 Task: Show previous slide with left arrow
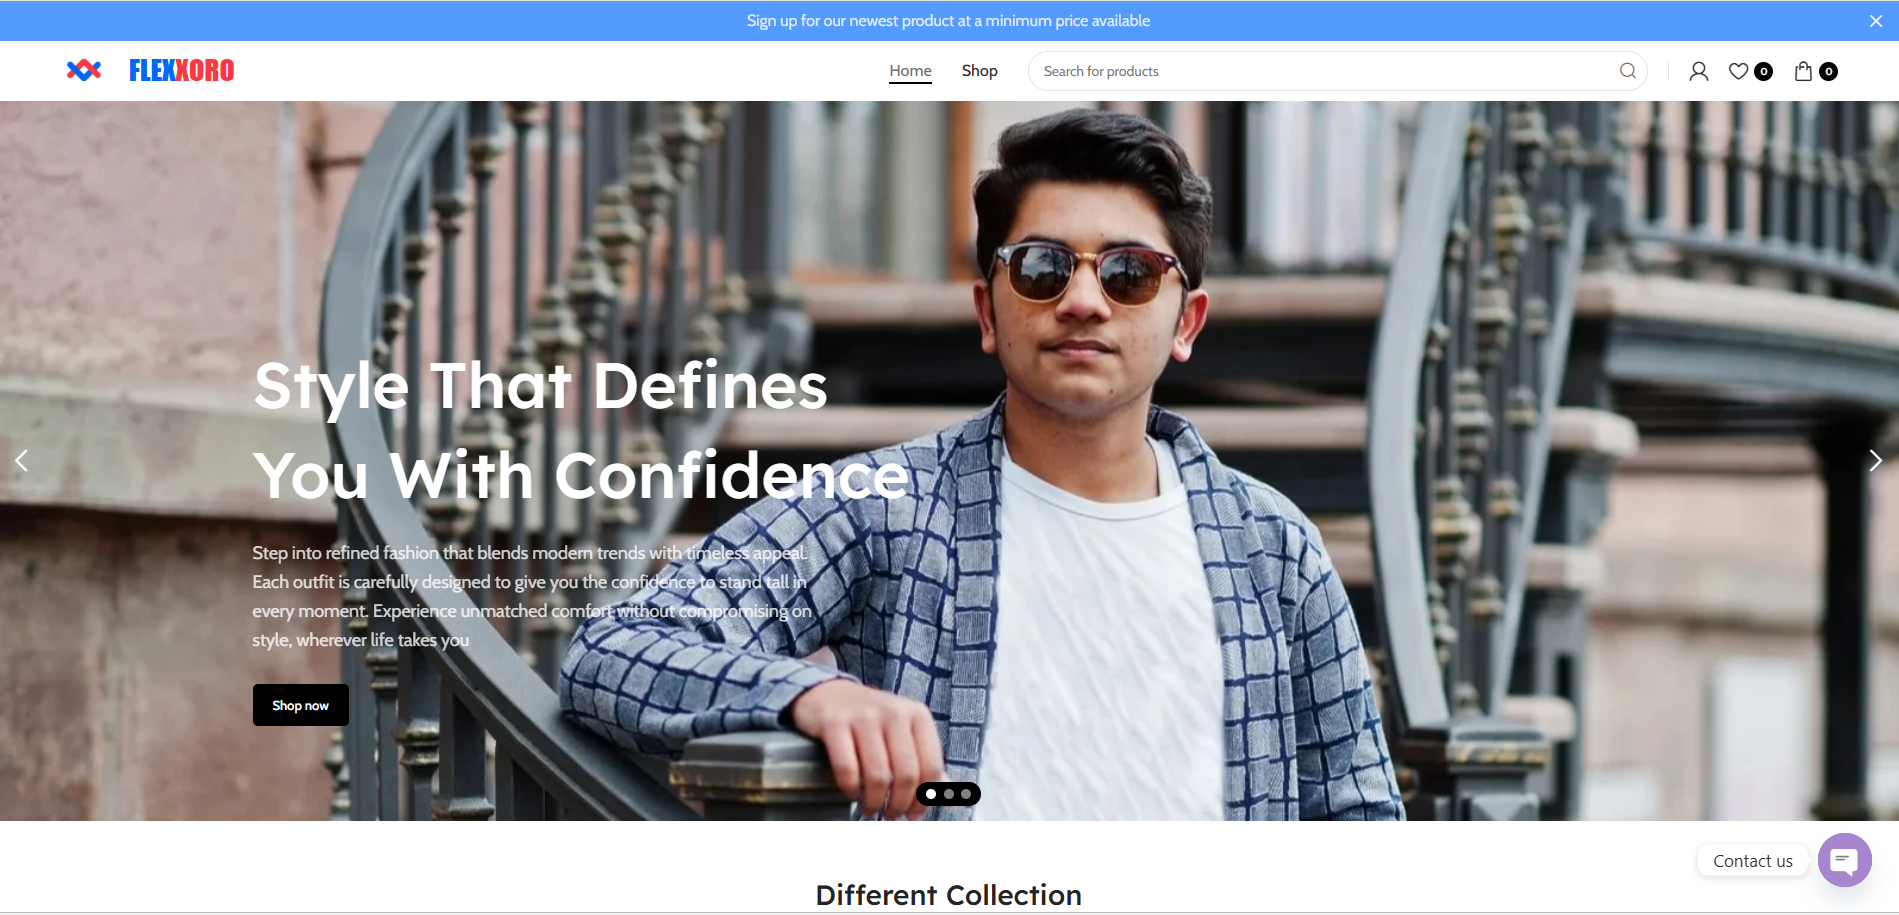pos(22,460)
